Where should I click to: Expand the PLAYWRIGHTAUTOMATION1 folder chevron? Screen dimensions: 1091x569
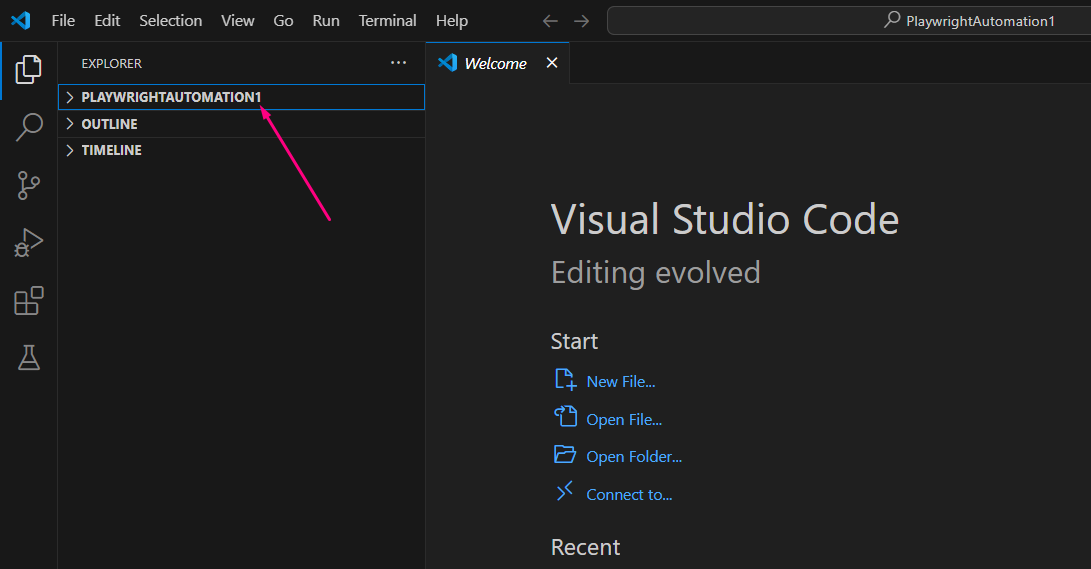click(70, 97)
